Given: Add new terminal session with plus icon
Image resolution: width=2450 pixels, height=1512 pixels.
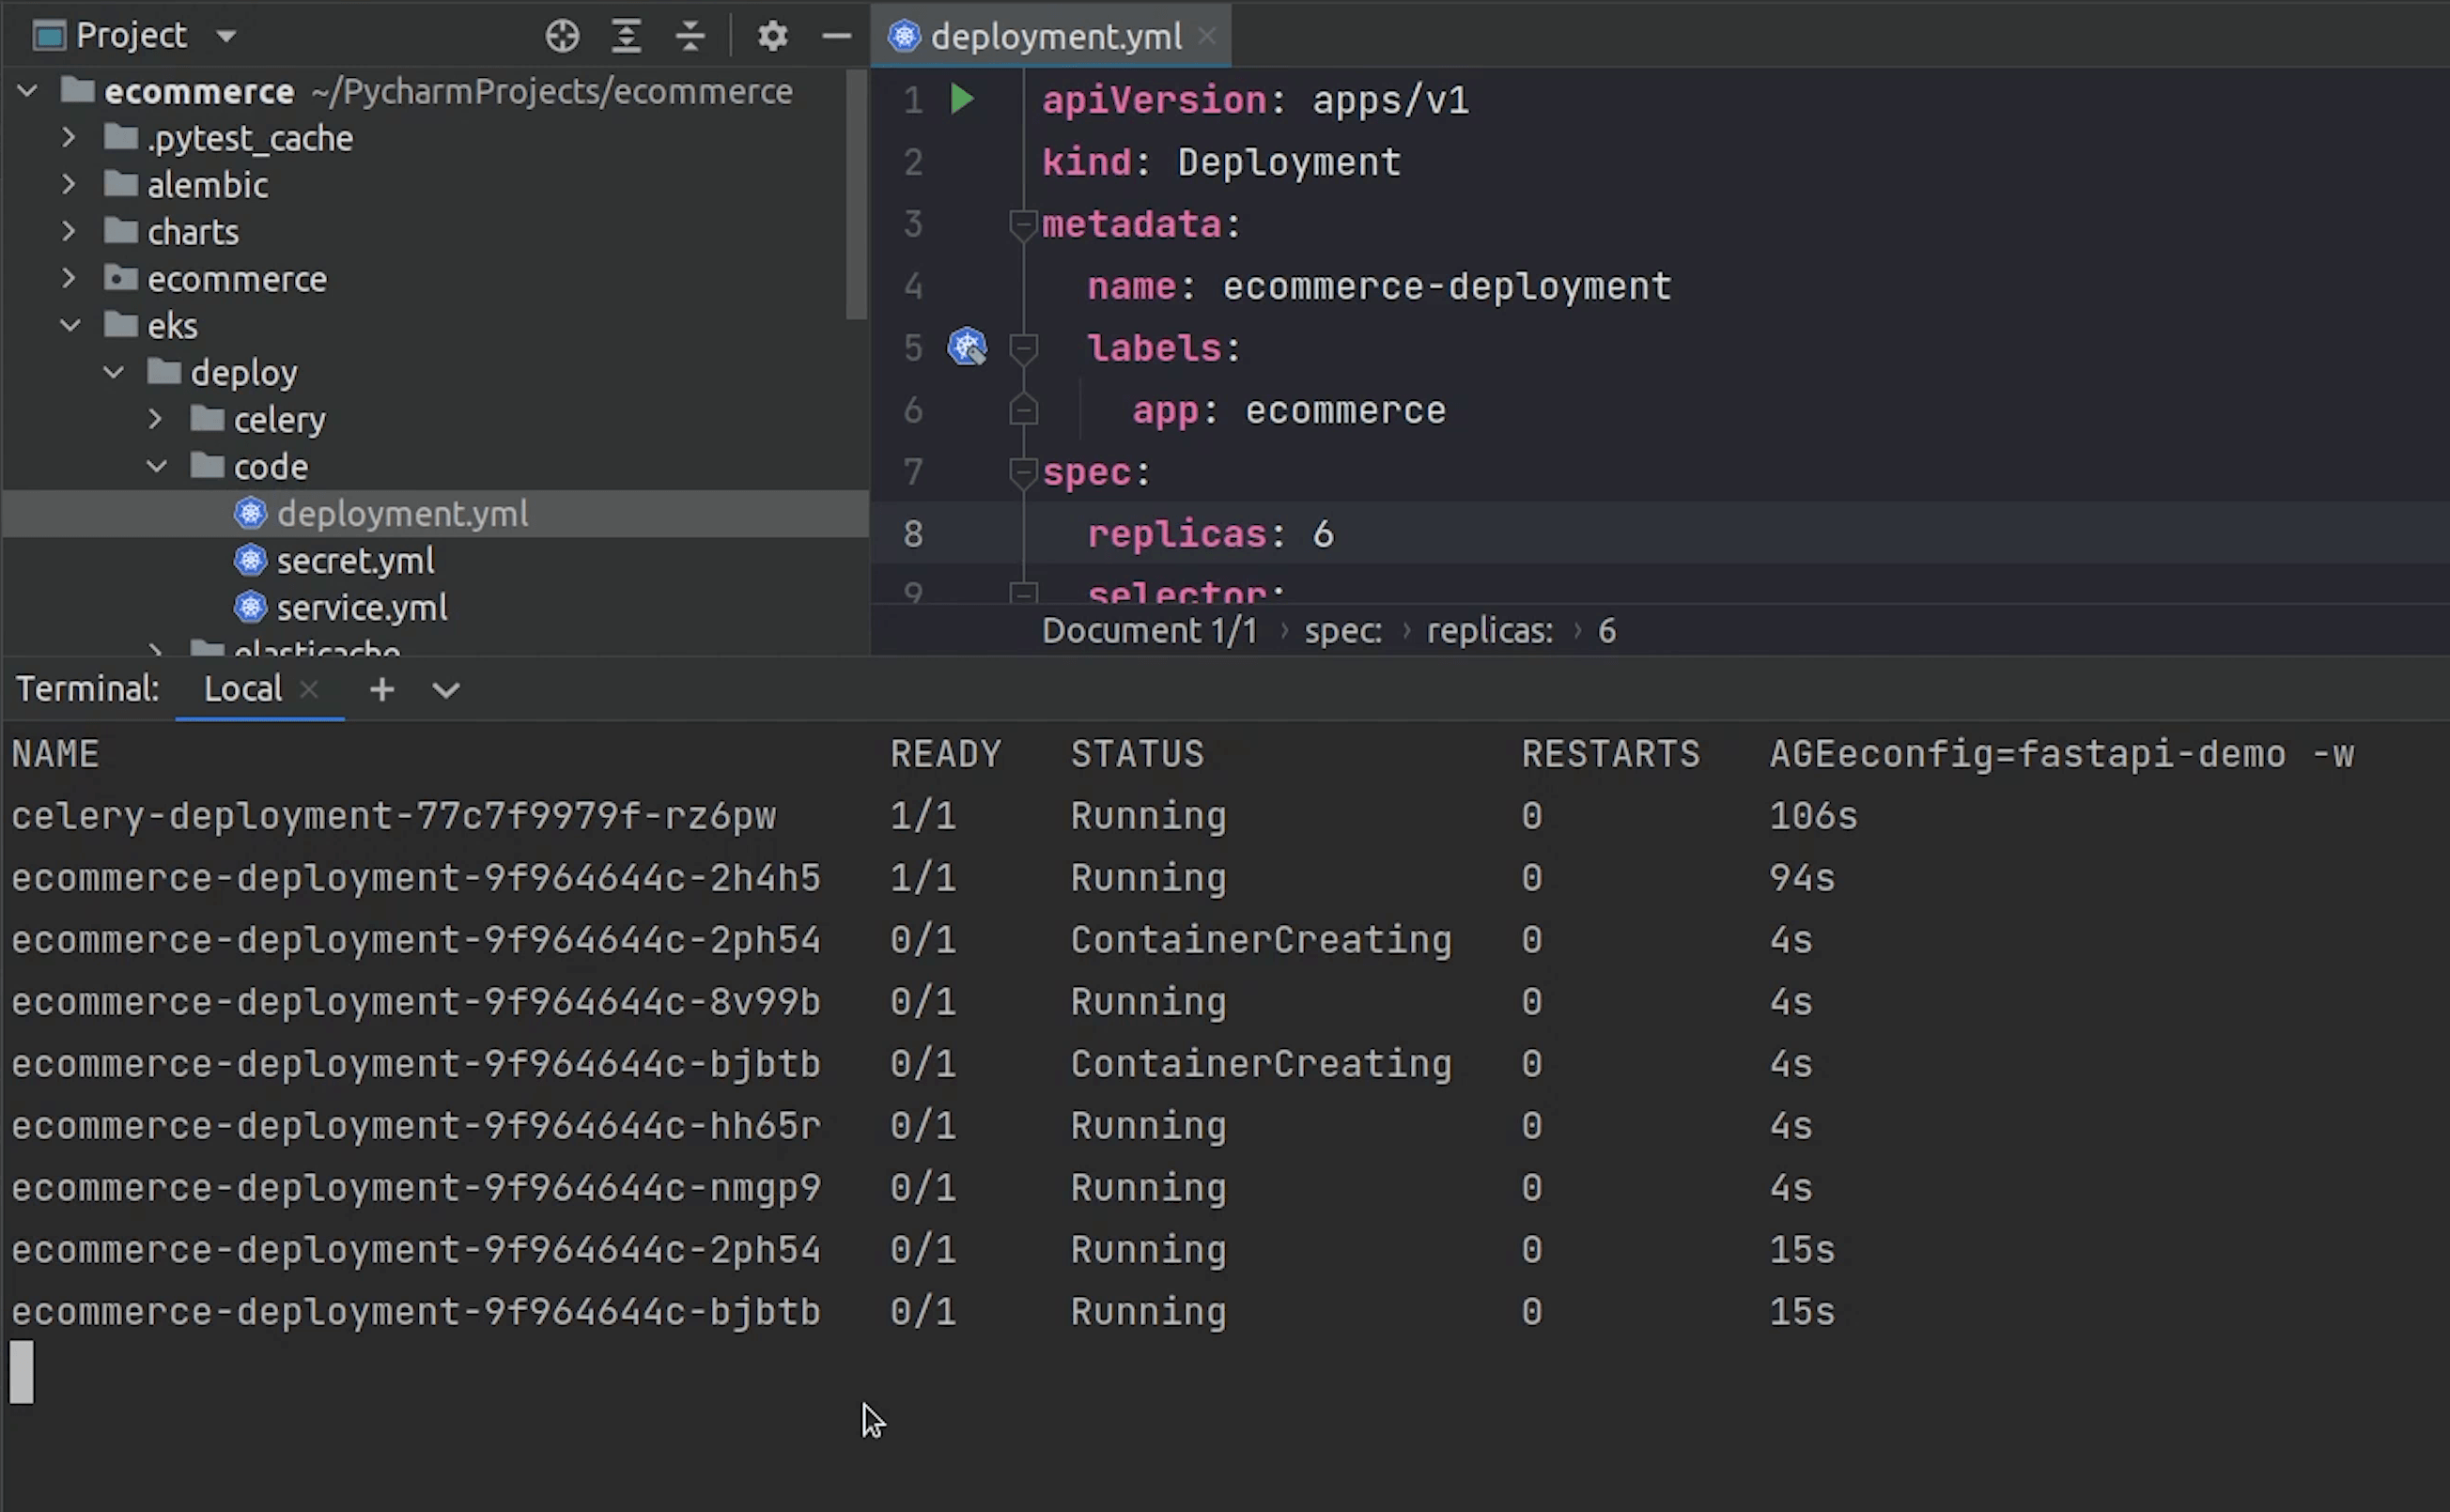Looking at the screenshot, I should [x=382, y=689].
